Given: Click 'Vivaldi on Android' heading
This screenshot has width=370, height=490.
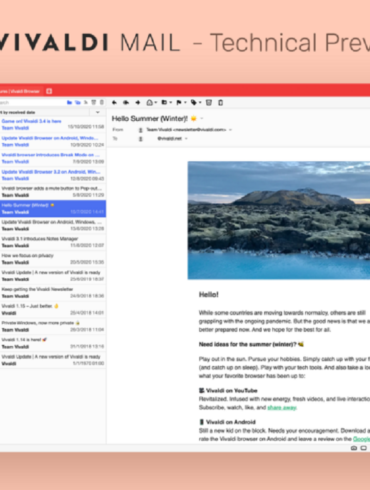Looking at the screenshot, I should (x=230, y=422).
